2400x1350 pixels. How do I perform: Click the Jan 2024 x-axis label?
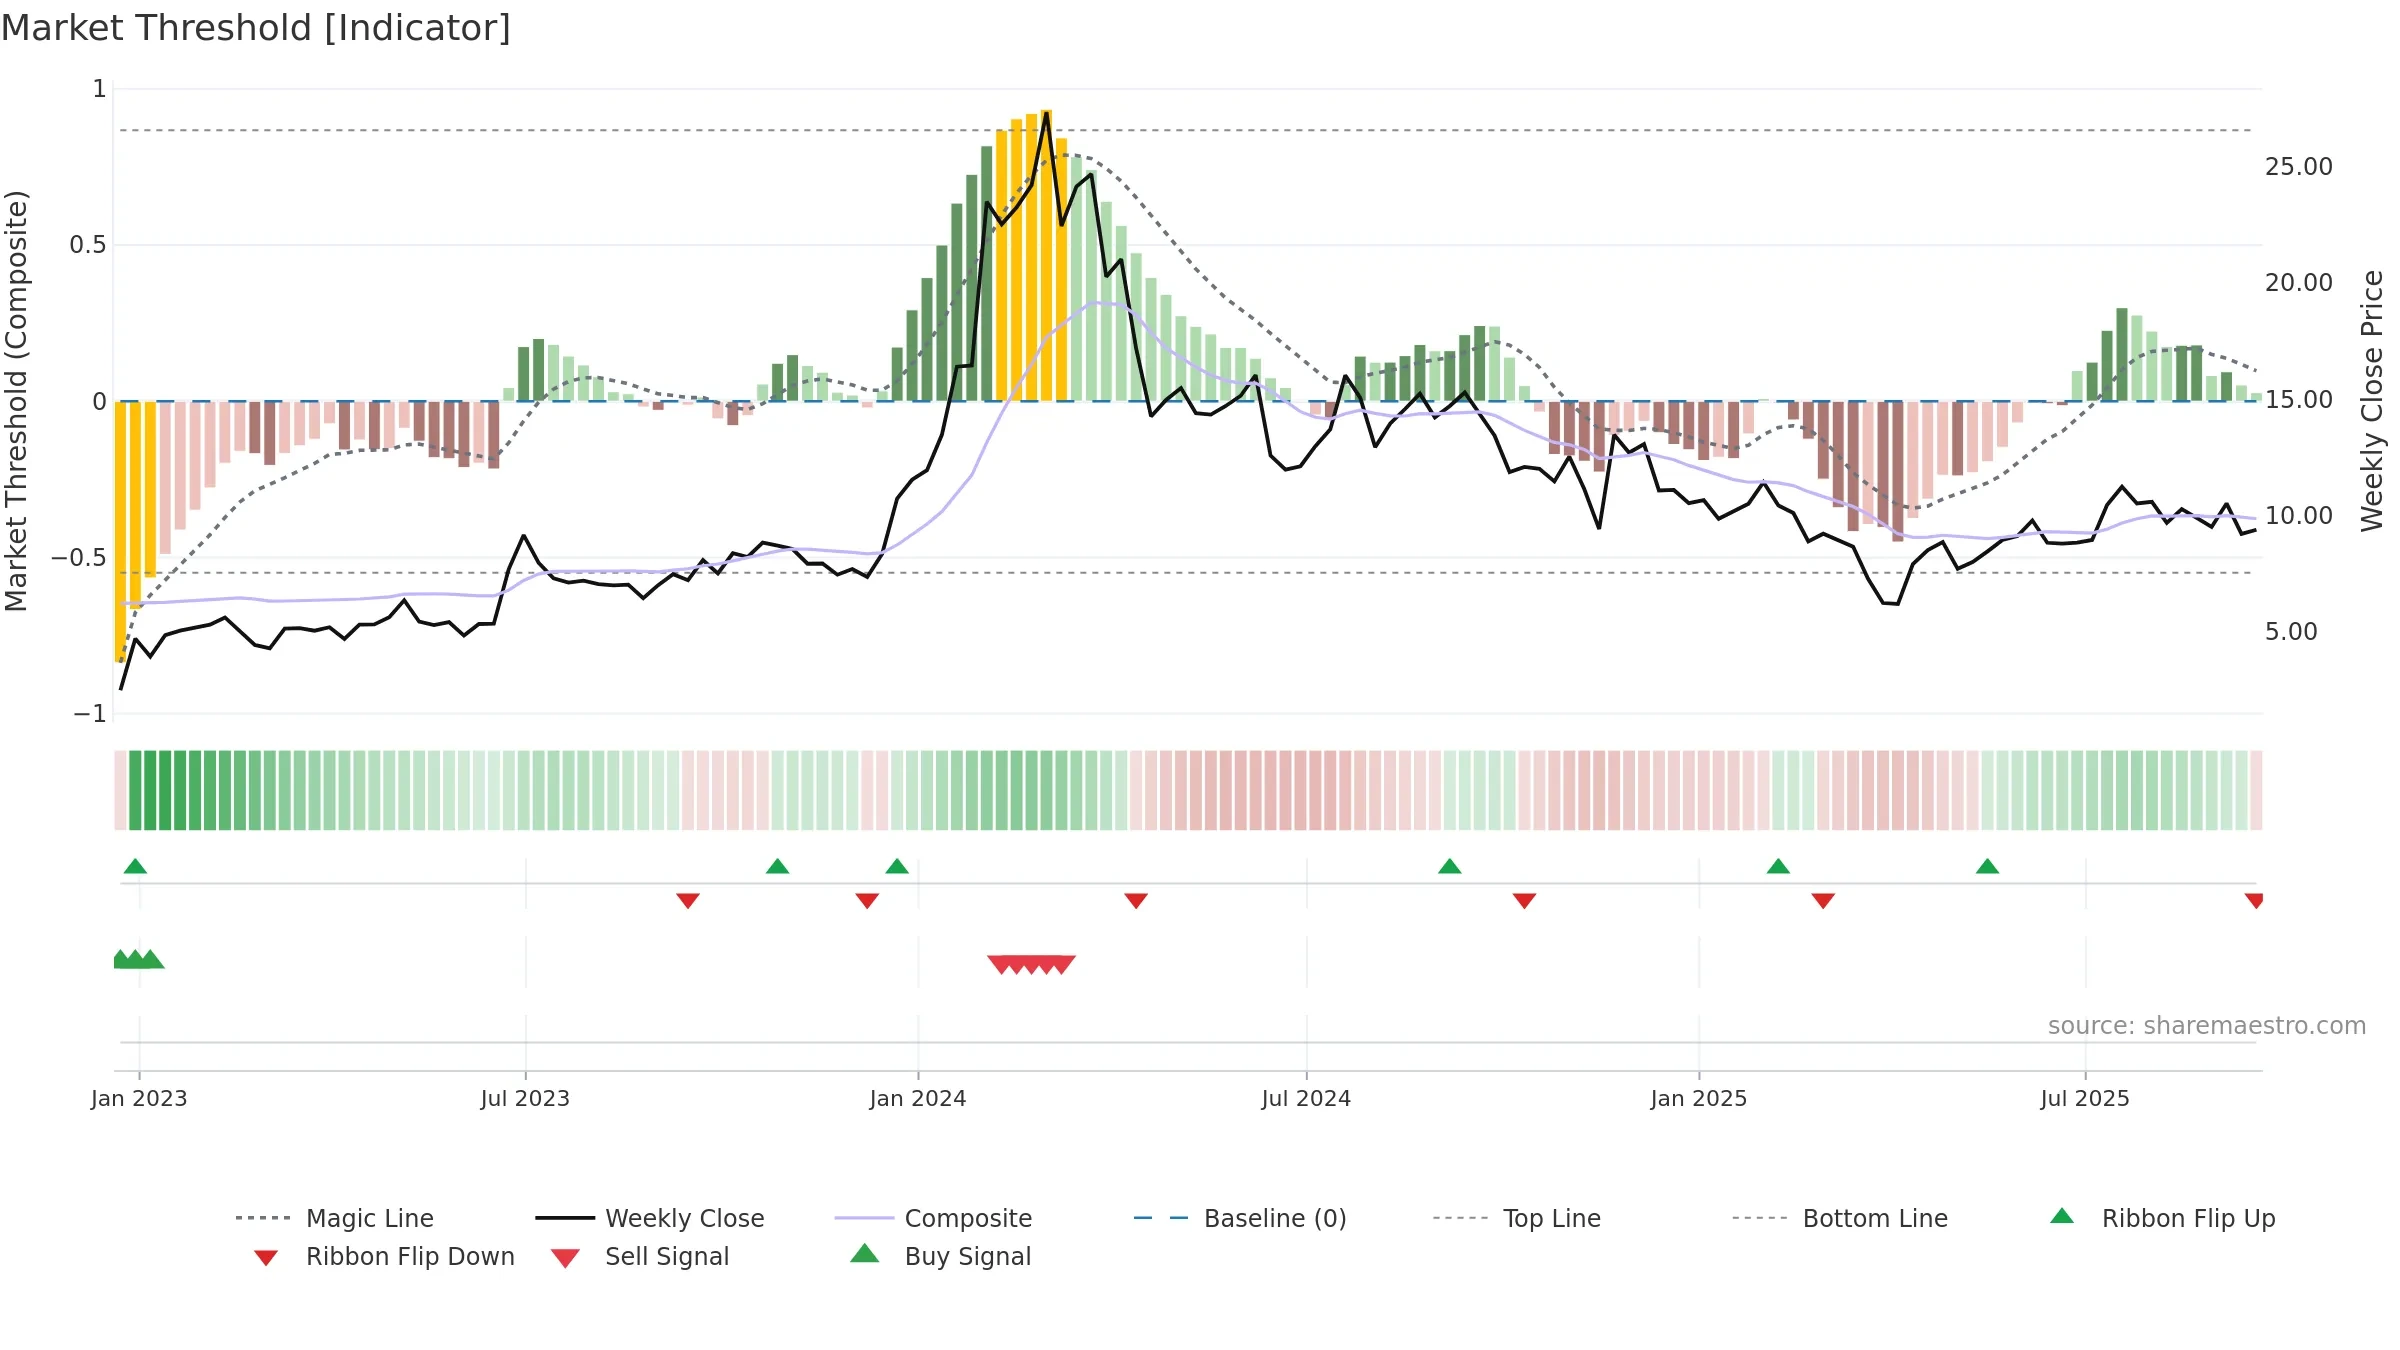(918, 1099)
